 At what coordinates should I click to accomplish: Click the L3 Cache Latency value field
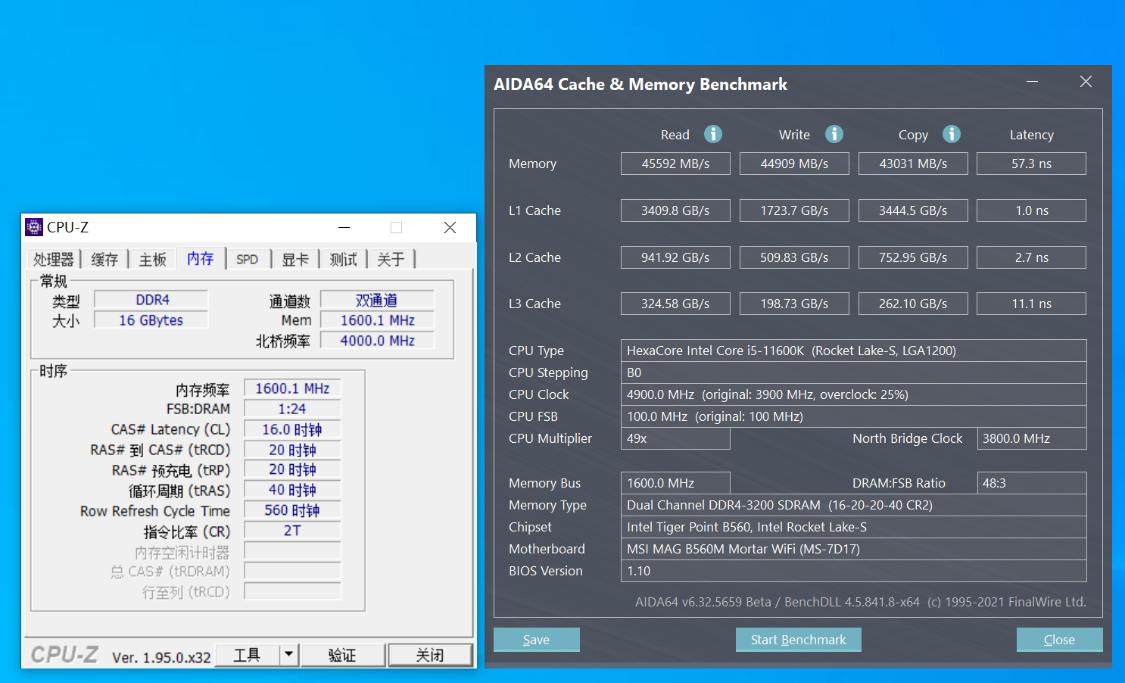(x=1031, y=303)
